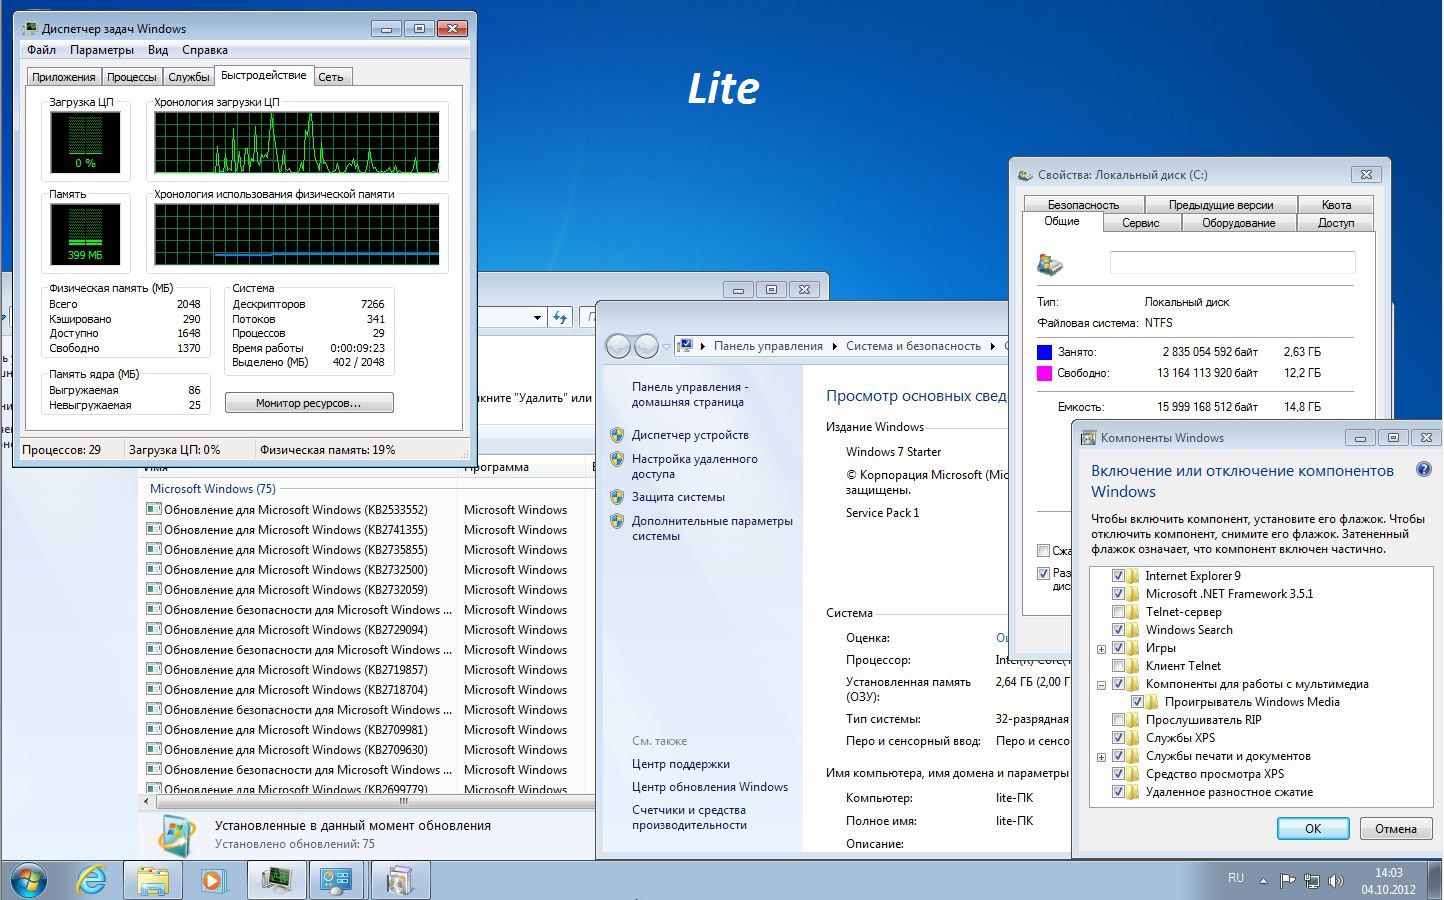
Task: Open the Диспетчер устройств link
Action: click(x=690, y=435)
